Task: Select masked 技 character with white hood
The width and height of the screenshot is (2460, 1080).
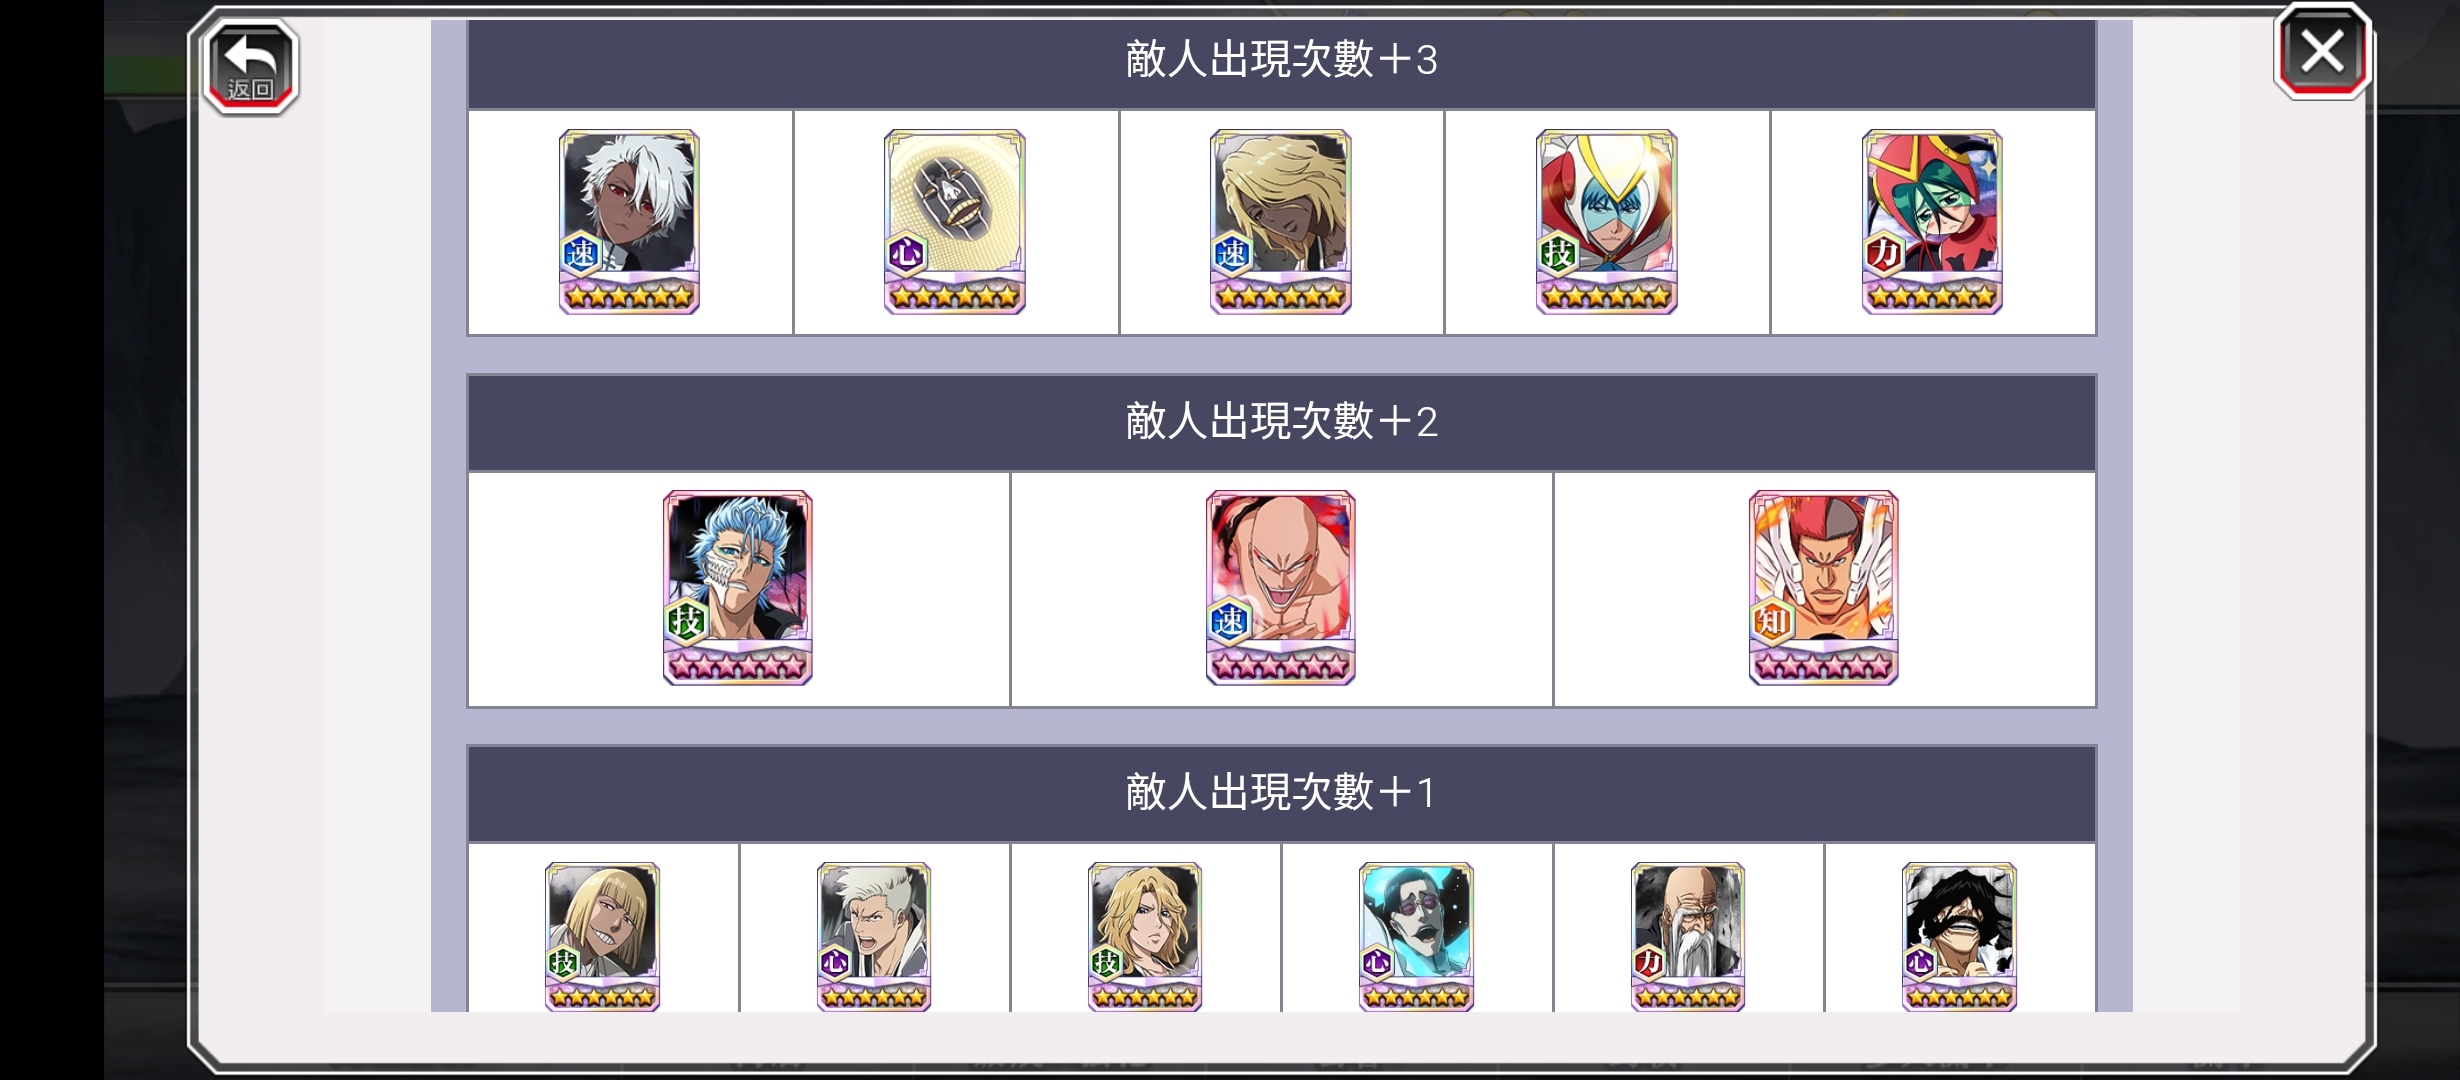Action: [1607, 222]
